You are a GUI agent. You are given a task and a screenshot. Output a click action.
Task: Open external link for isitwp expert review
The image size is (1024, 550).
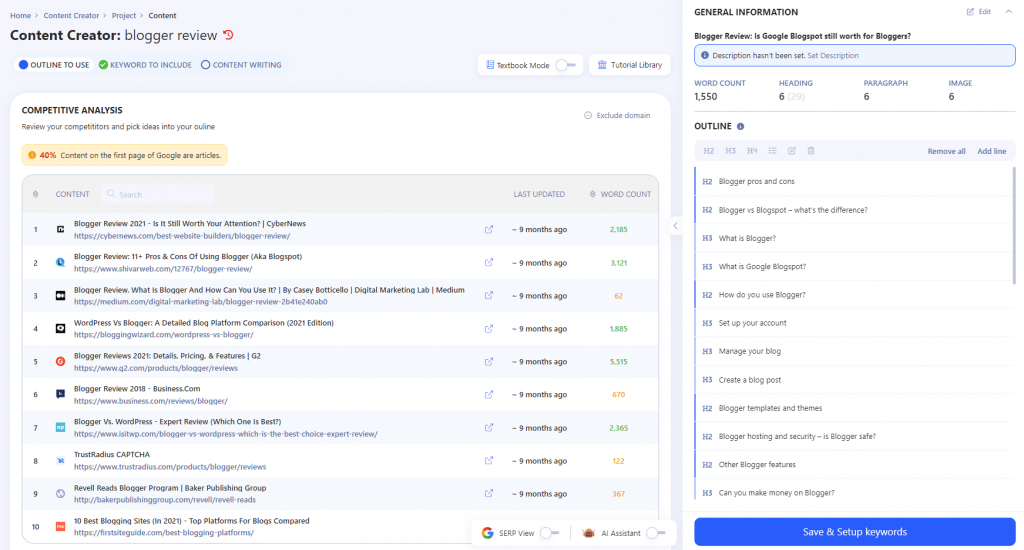click(x=488, y=428)
